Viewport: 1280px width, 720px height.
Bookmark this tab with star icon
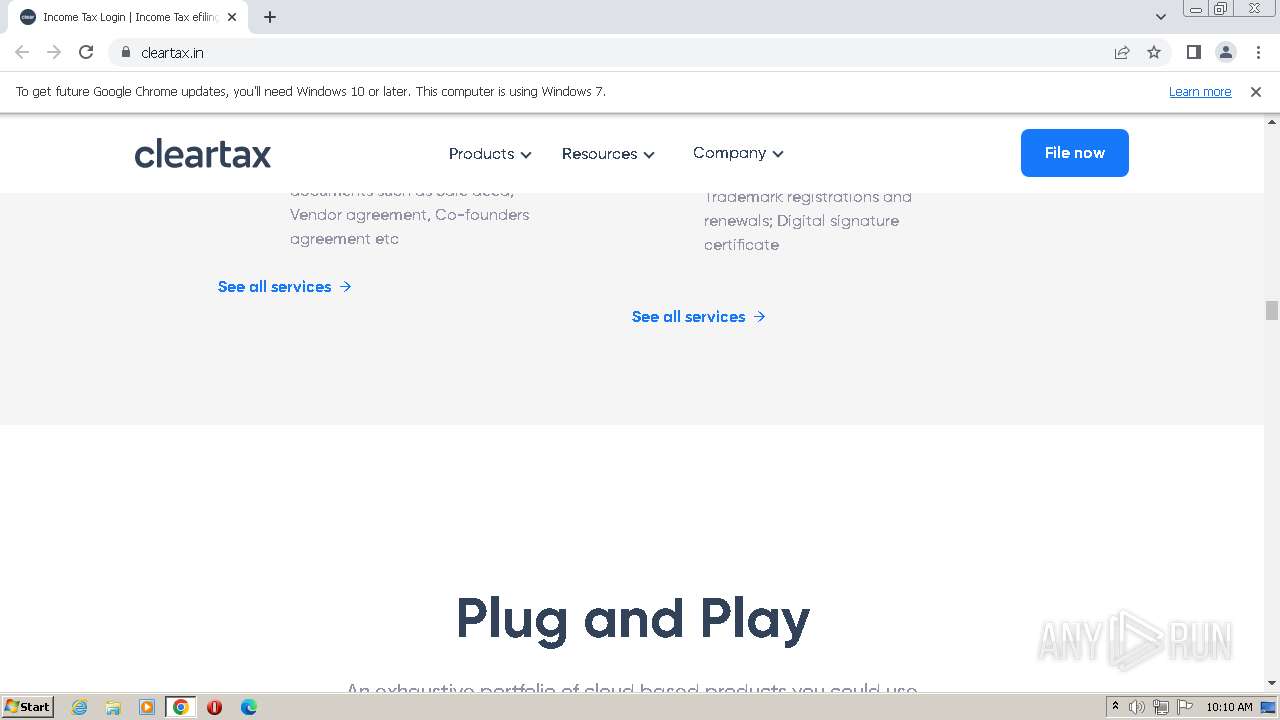[1154, 52]
